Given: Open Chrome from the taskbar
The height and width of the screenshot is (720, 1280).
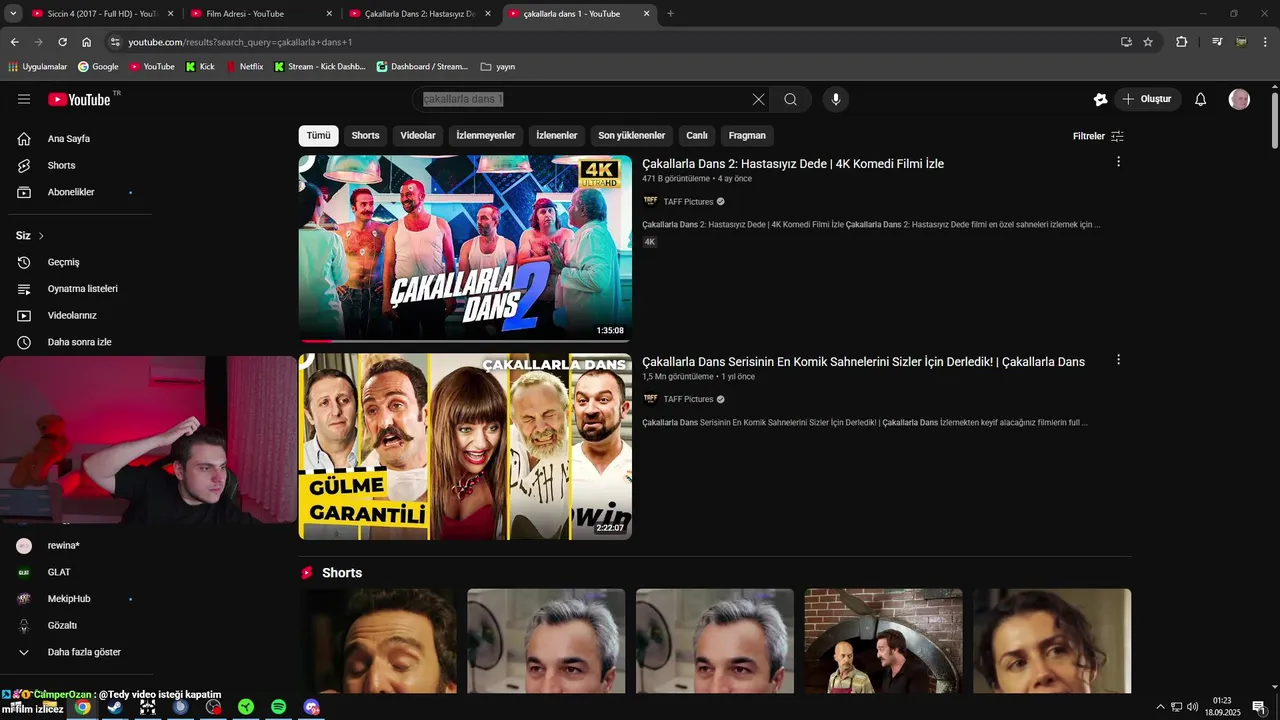Looking at the screenshot, I should tap(82, 707).
